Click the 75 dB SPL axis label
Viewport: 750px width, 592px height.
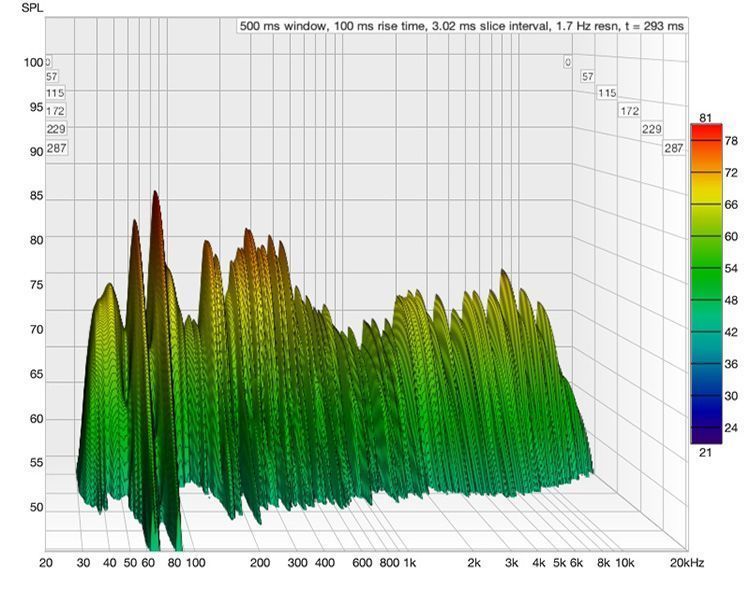click(36, 285)
